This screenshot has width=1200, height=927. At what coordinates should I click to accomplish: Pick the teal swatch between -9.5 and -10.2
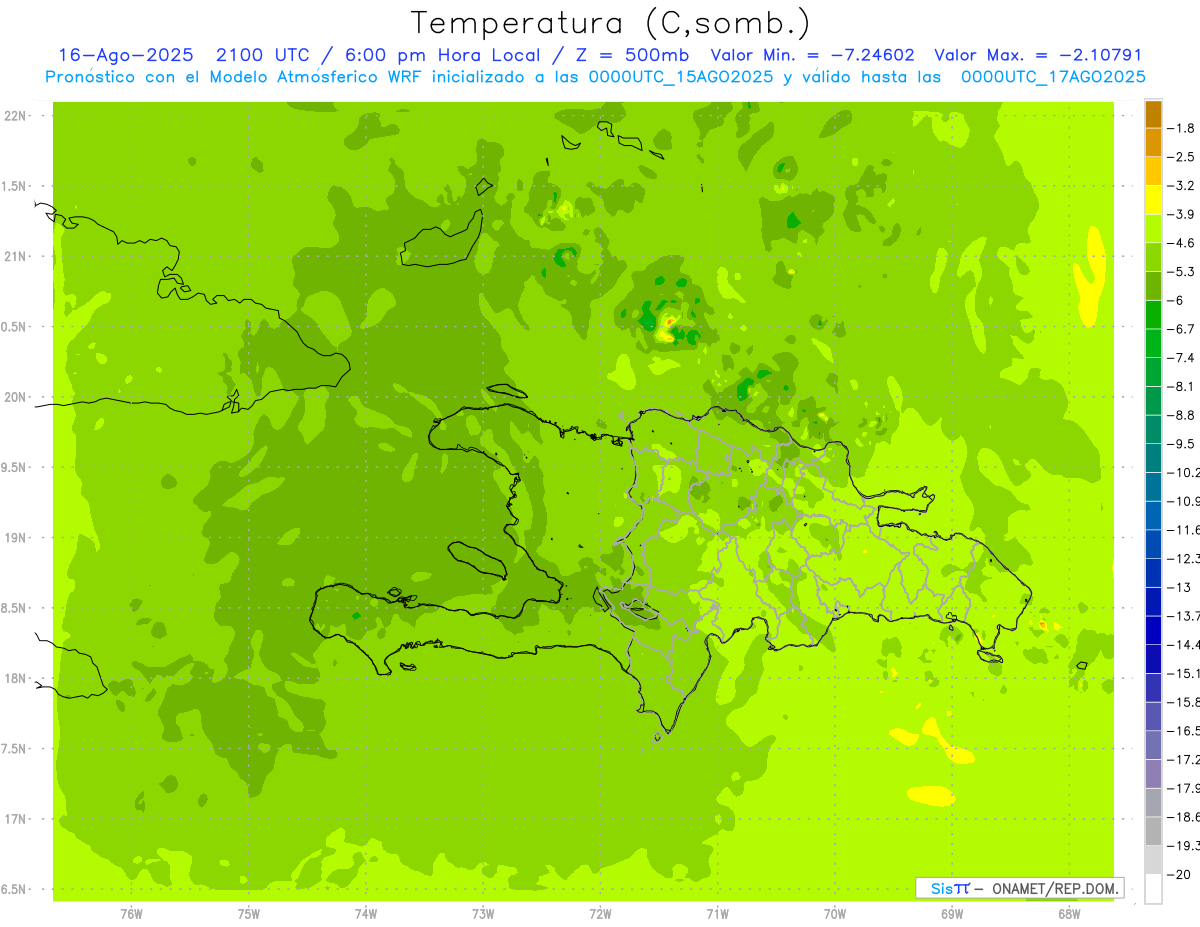point(1153,458)
